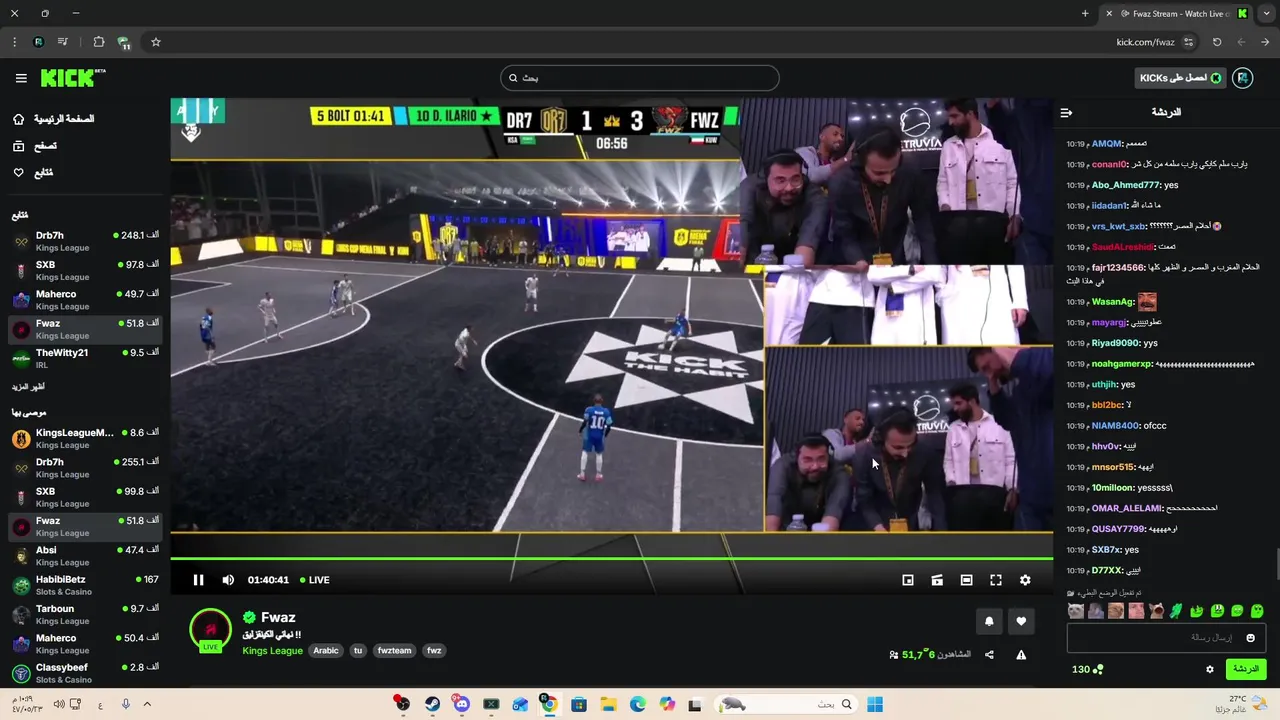This screenshot has height=720, width=1280.
Task: Open Maherco channel with 49.7 viewers
Action: point(85,300)
